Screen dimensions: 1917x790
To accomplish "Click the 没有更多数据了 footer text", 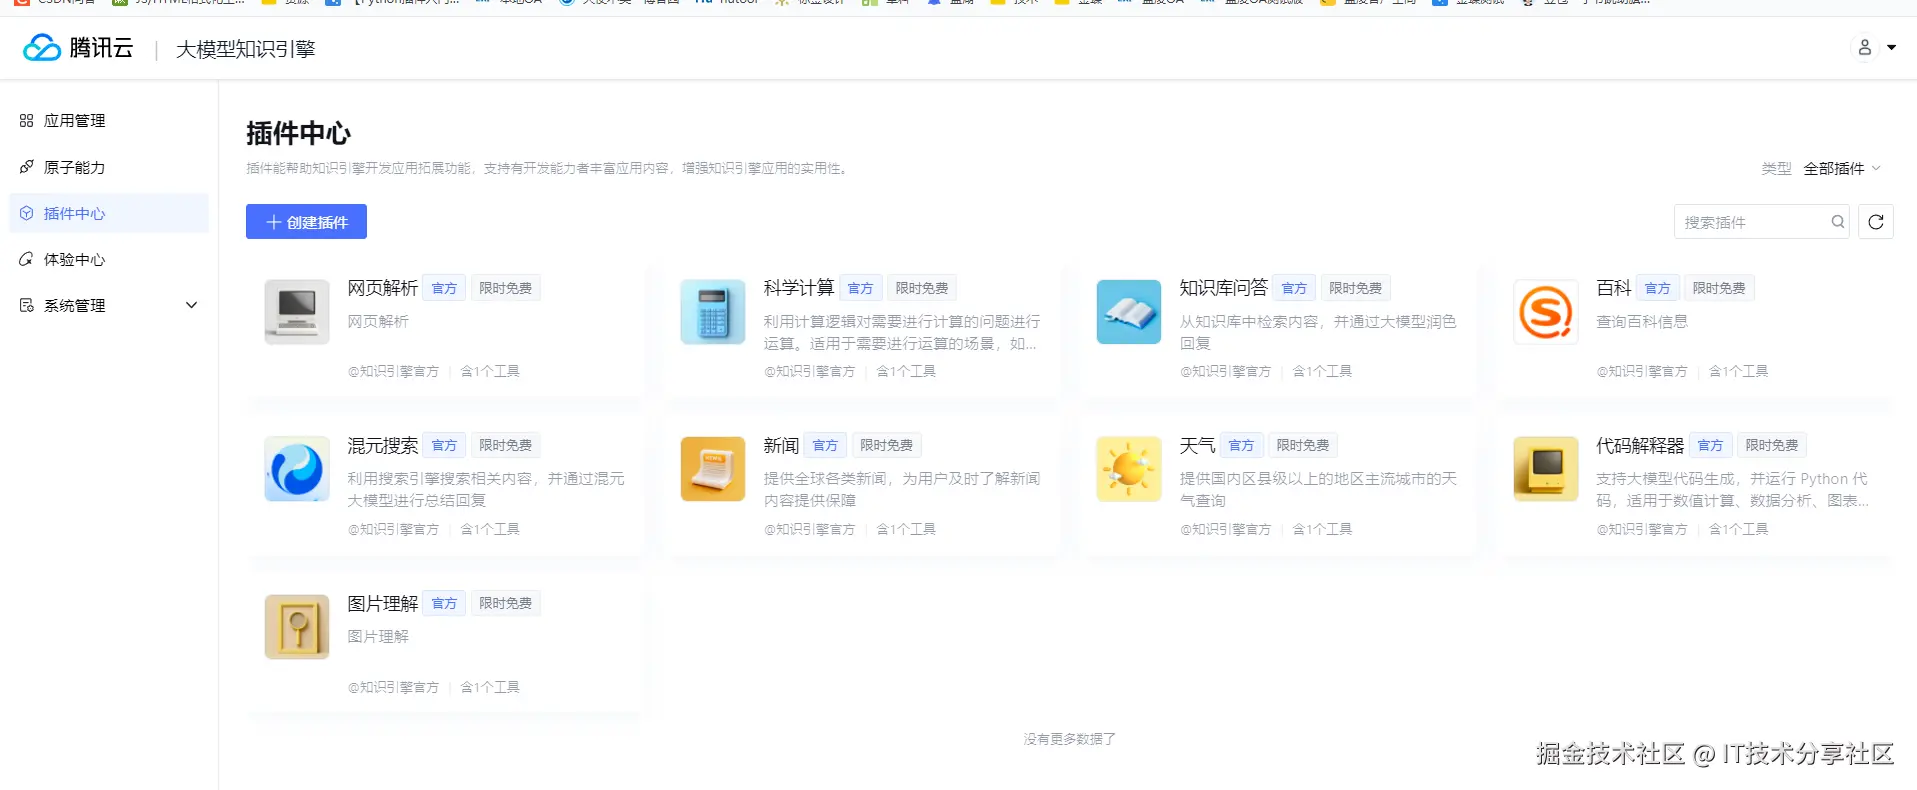I will click(x=1070, y=739).
